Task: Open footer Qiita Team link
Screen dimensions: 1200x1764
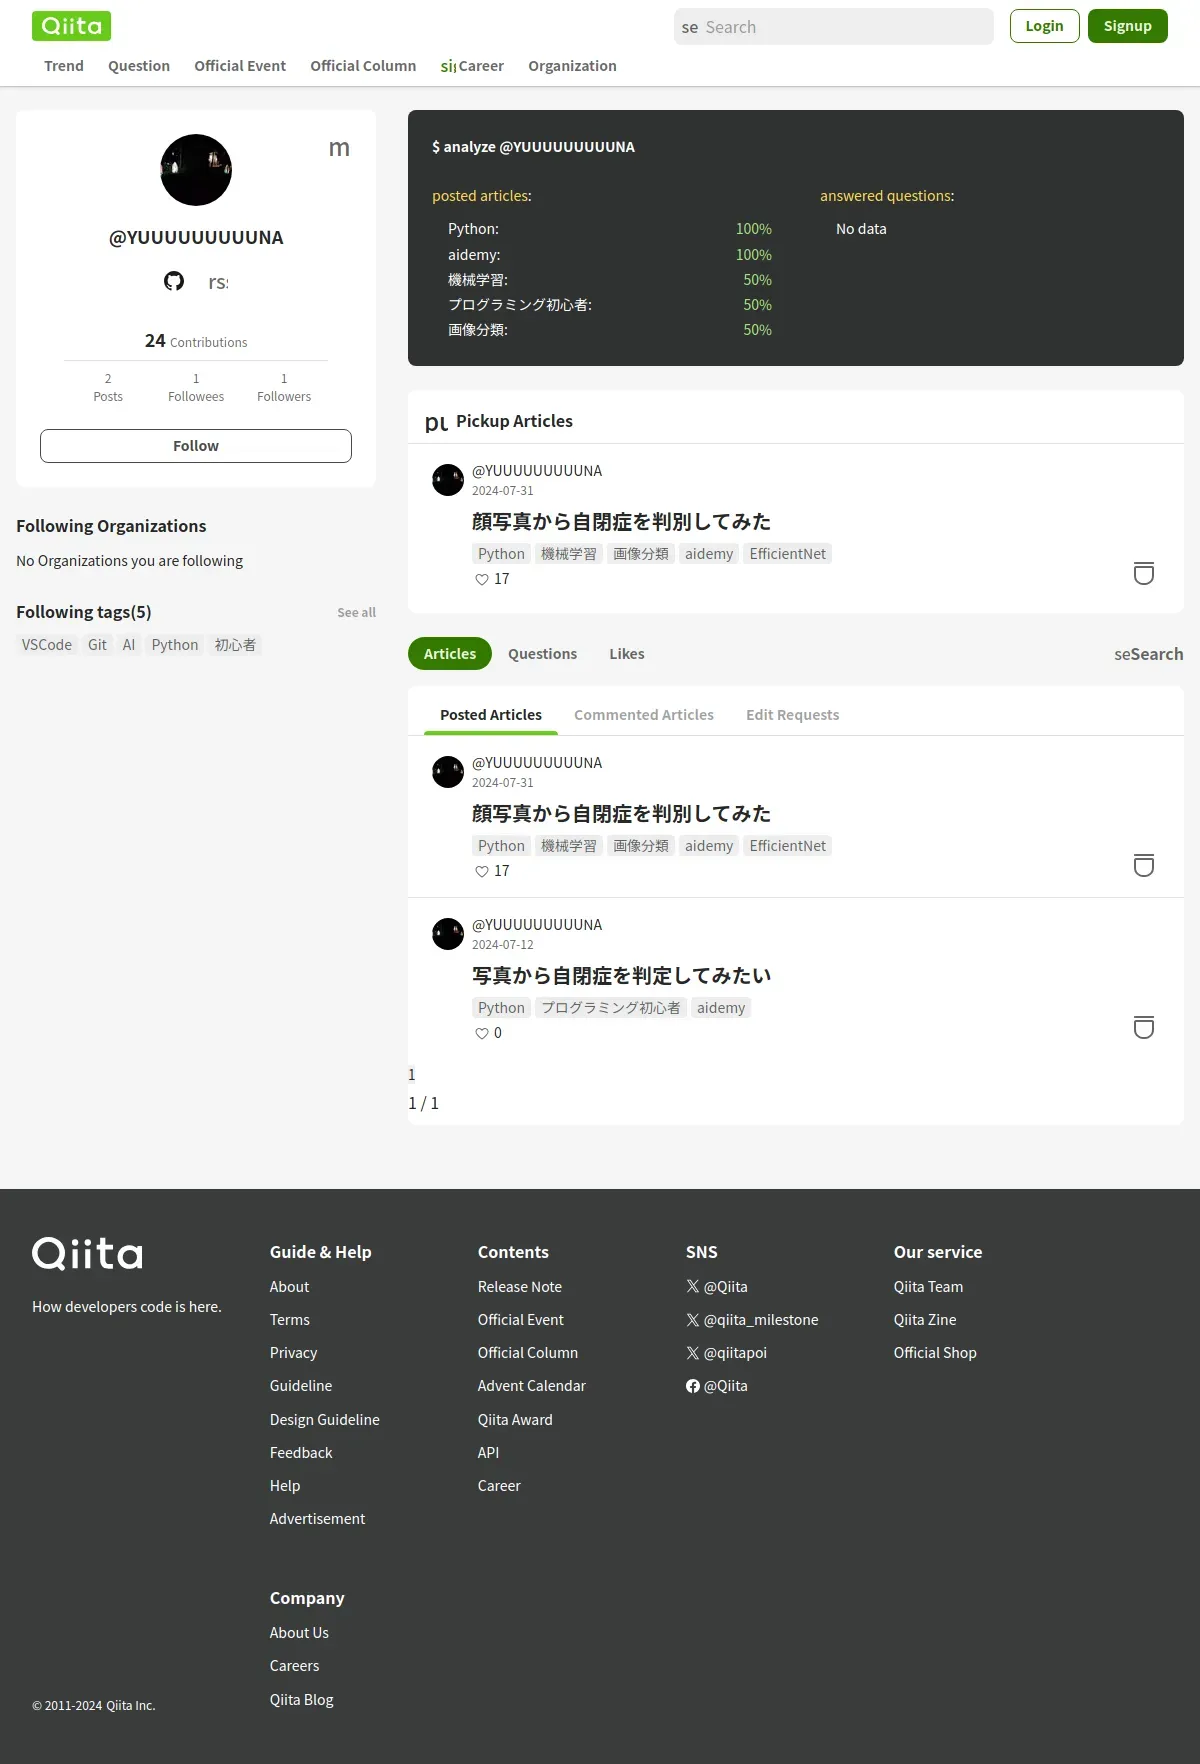Action: pyautogui.click(x=929, y=1287)
